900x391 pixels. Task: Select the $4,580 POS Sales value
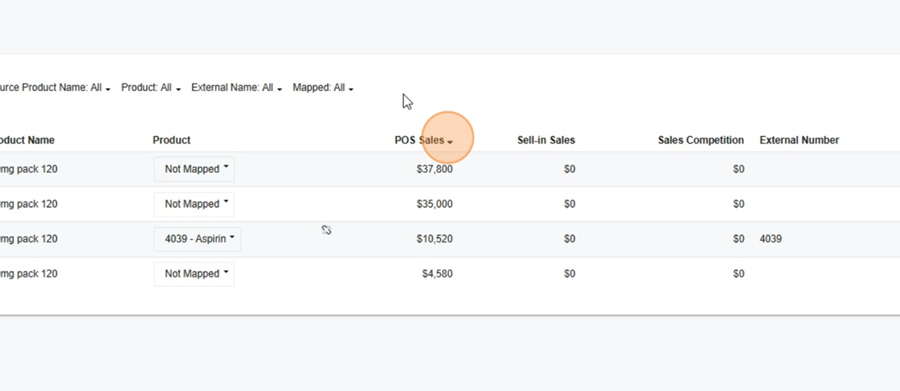tap(437, 274)
